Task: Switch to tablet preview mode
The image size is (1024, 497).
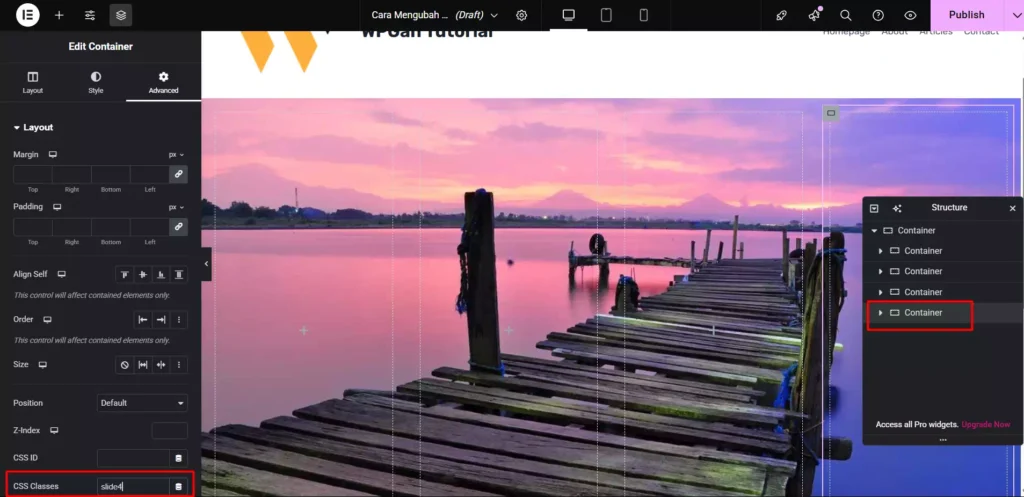Action: coord(606,15)
